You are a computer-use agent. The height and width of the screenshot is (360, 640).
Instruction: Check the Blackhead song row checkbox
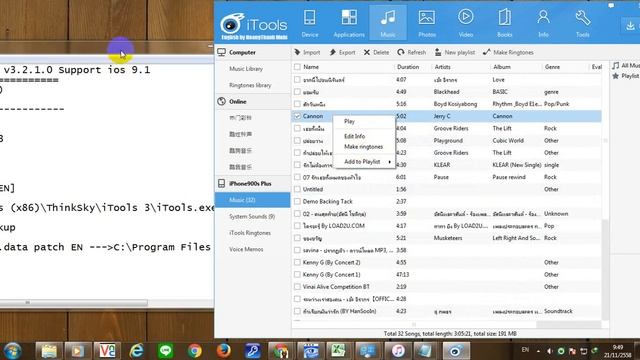[x=297, y=92]
